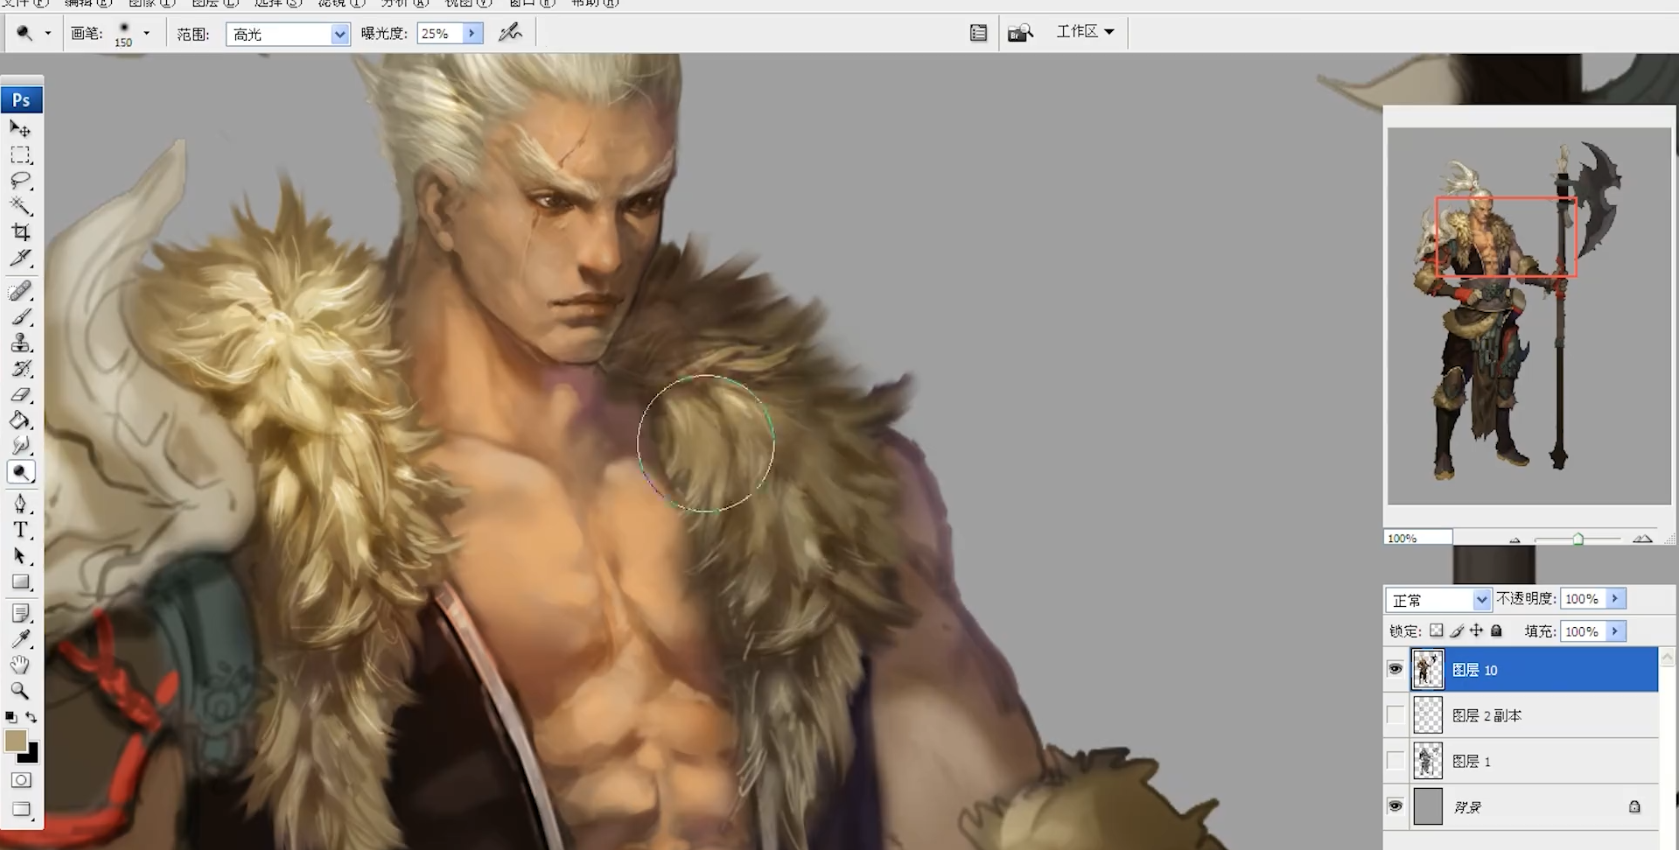The image size is (1679, 850).
Task: Toggle the palettes panel icon
Action: tap(978, 33)
